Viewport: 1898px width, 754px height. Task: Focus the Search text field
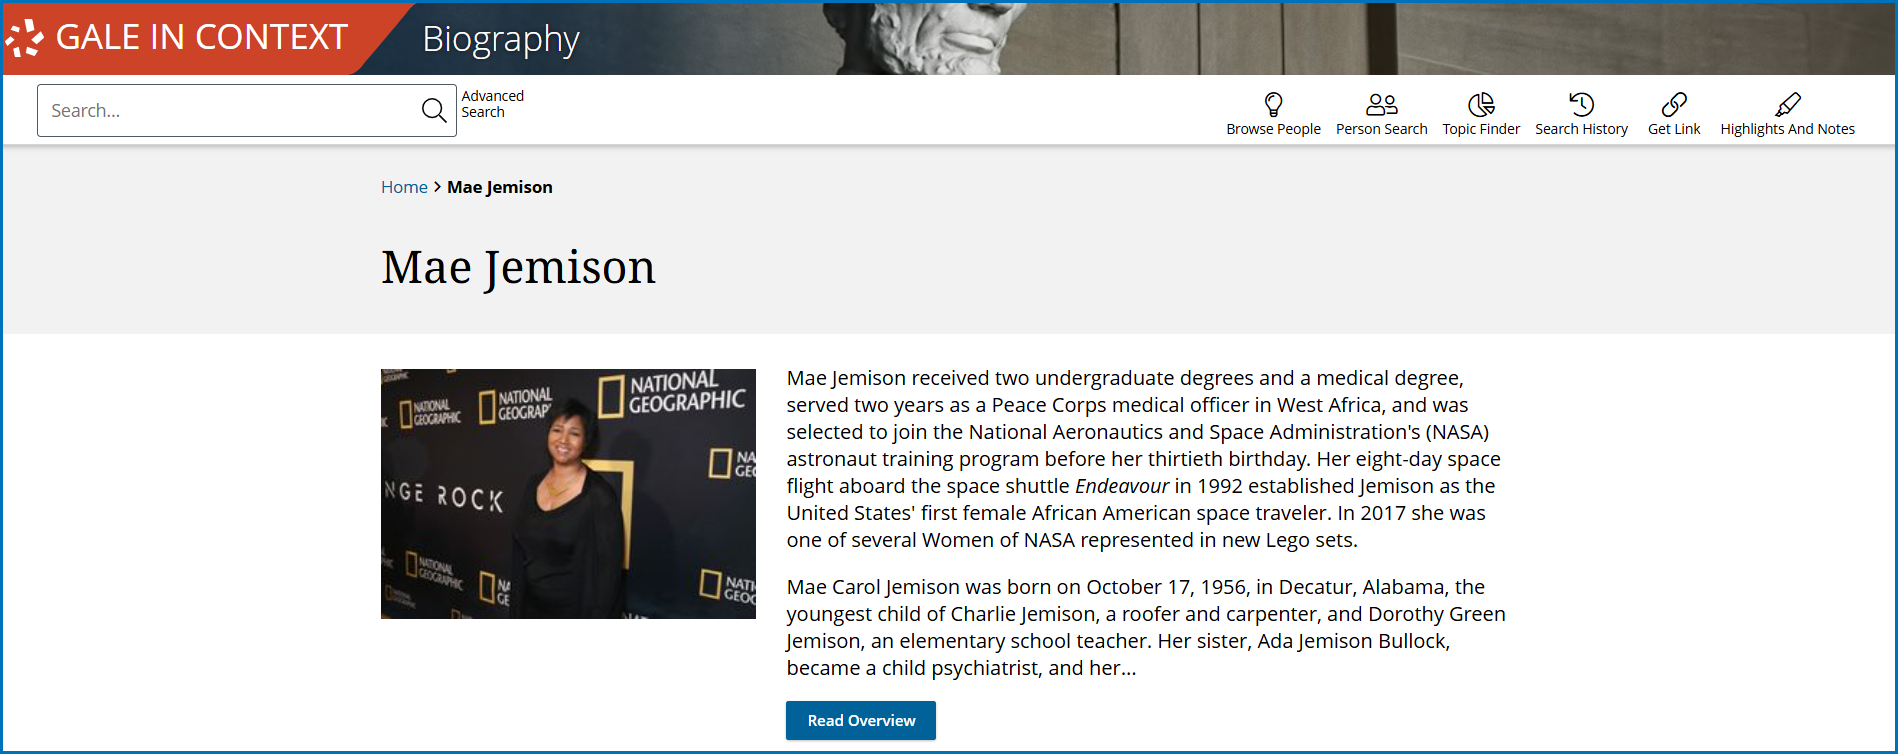pyautogui.click(x=228, y=111)
